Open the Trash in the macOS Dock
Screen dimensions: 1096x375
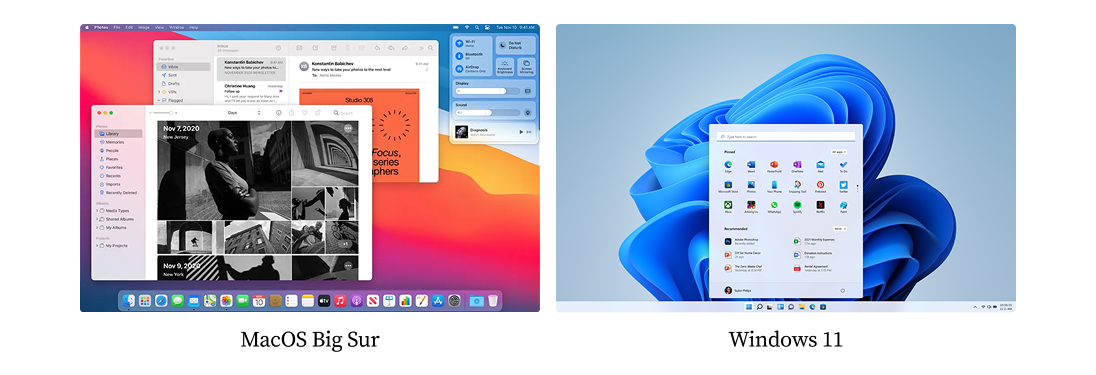pyautogui.click(x=493, y=300)
